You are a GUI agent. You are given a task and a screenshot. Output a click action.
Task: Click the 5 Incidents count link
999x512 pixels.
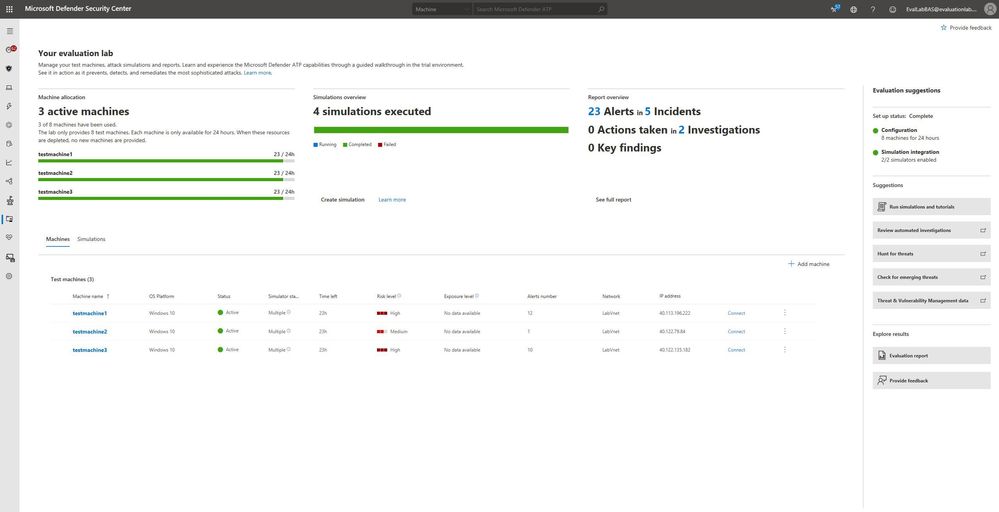647,111
